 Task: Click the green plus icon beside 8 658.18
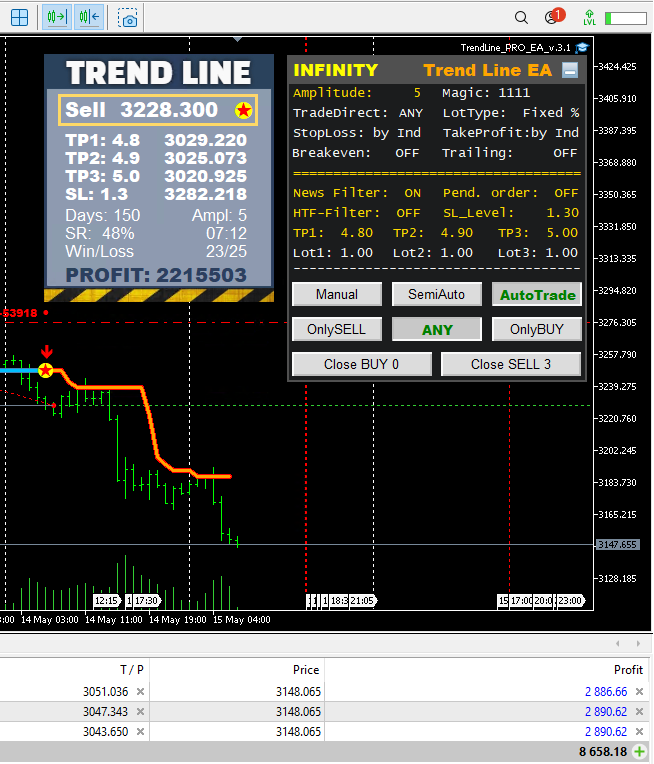[x=640, y=751]
